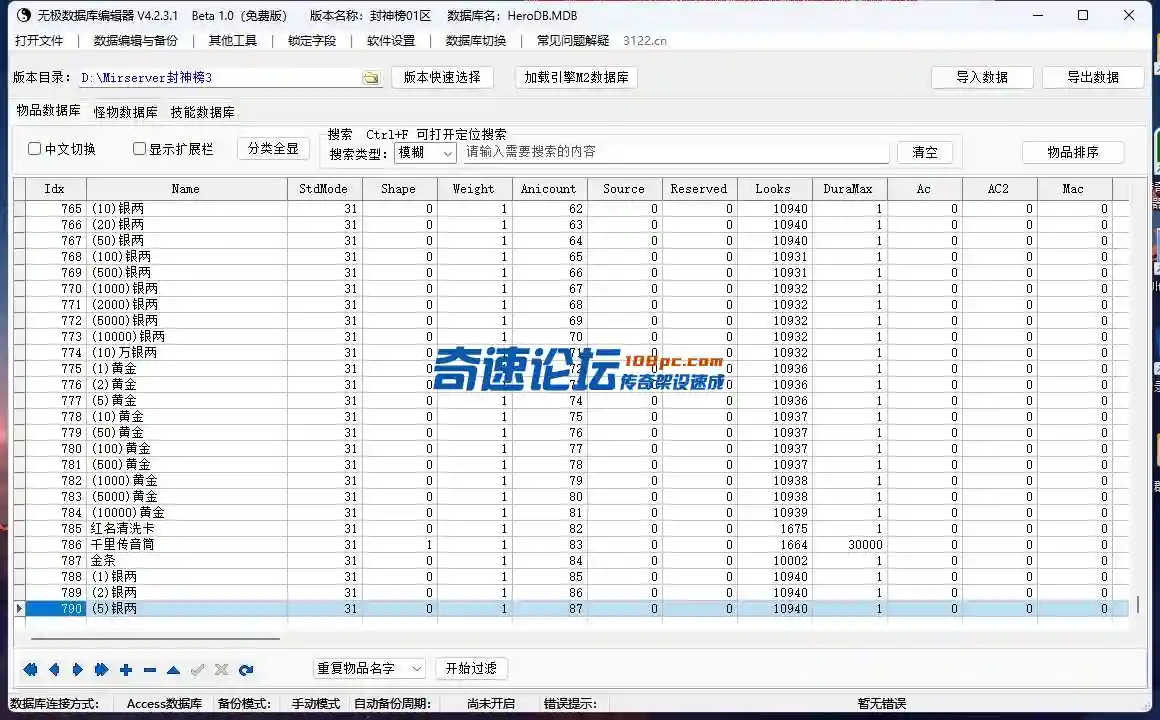
Task: Click the Source column header
Action: click(x=624, y=189)
